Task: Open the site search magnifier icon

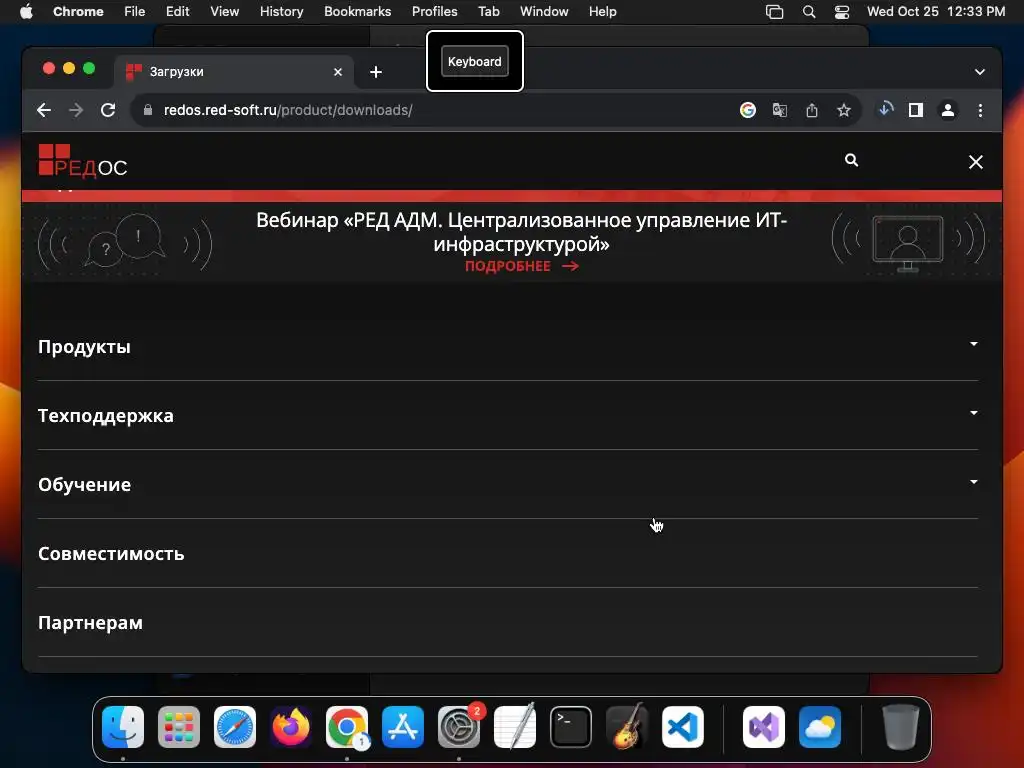Action: pos(851,160)
